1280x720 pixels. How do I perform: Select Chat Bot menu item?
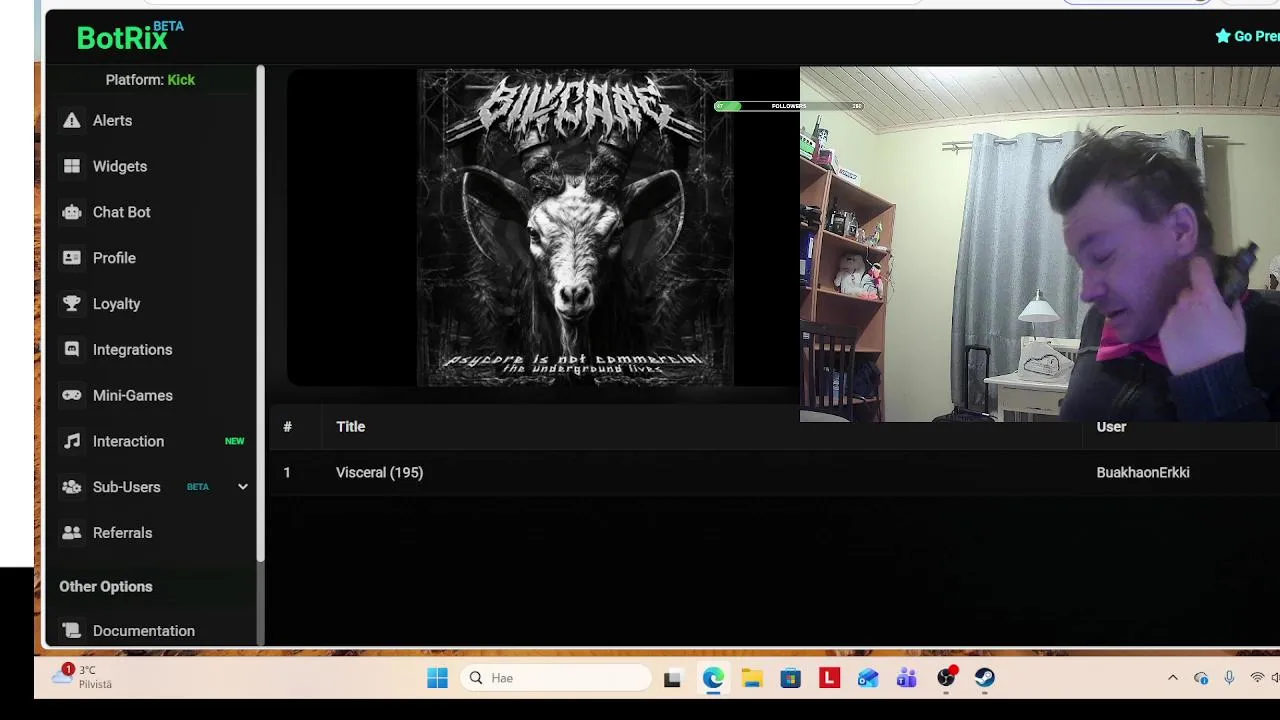122,212
